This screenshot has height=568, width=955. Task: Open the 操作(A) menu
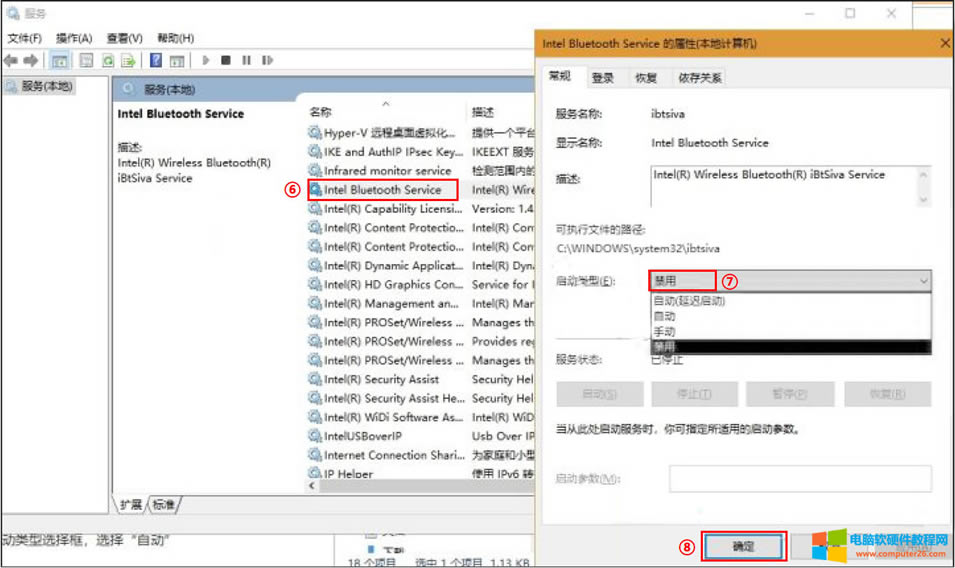point(74,38)
